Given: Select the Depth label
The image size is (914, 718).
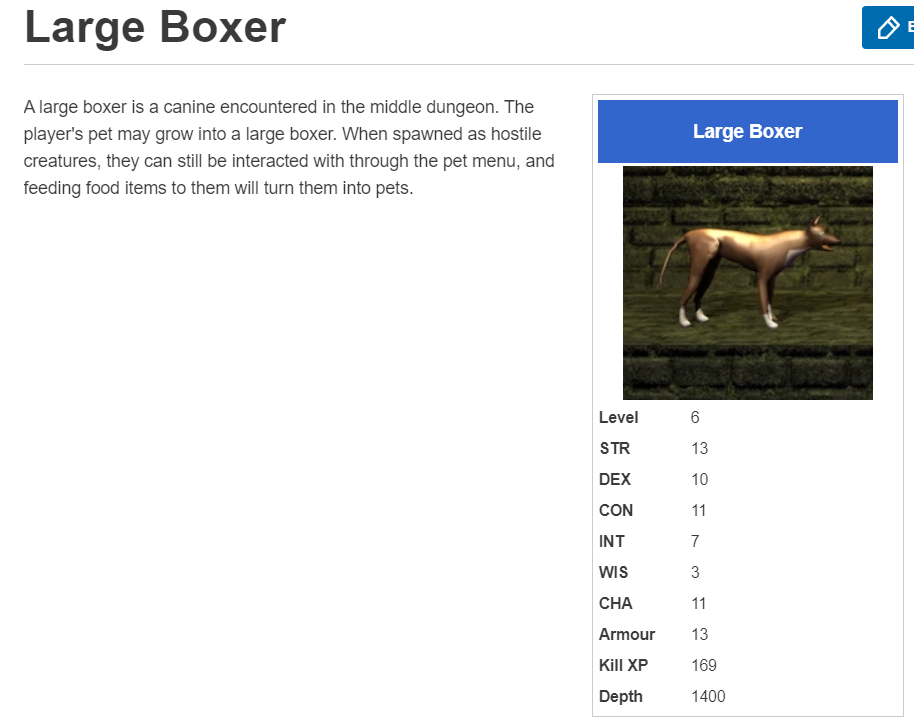Looking at the screenshot, I should click(621, 696).
